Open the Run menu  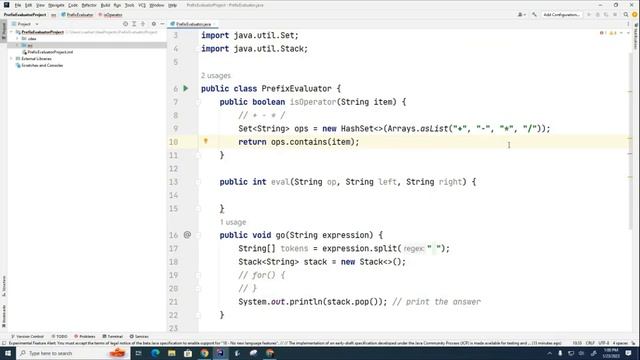(117, 5)
